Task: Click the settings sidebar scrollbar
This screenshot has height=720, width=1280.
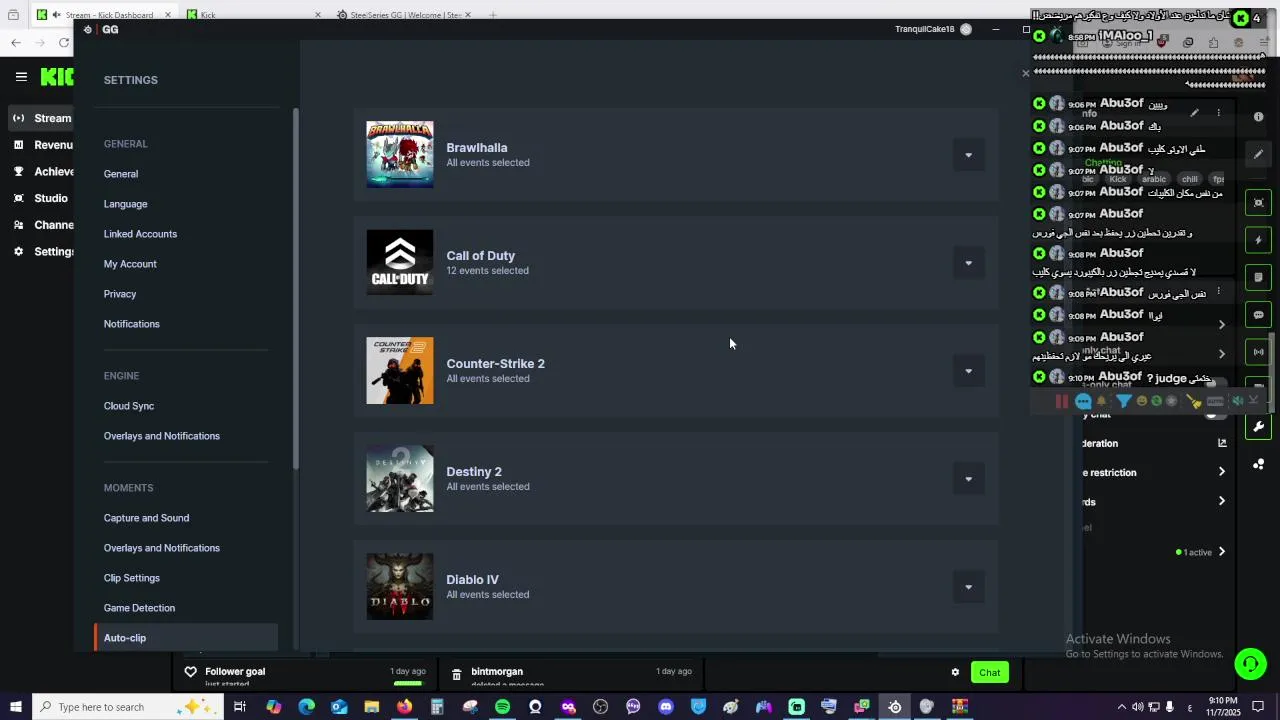Action: coord(295,288)
